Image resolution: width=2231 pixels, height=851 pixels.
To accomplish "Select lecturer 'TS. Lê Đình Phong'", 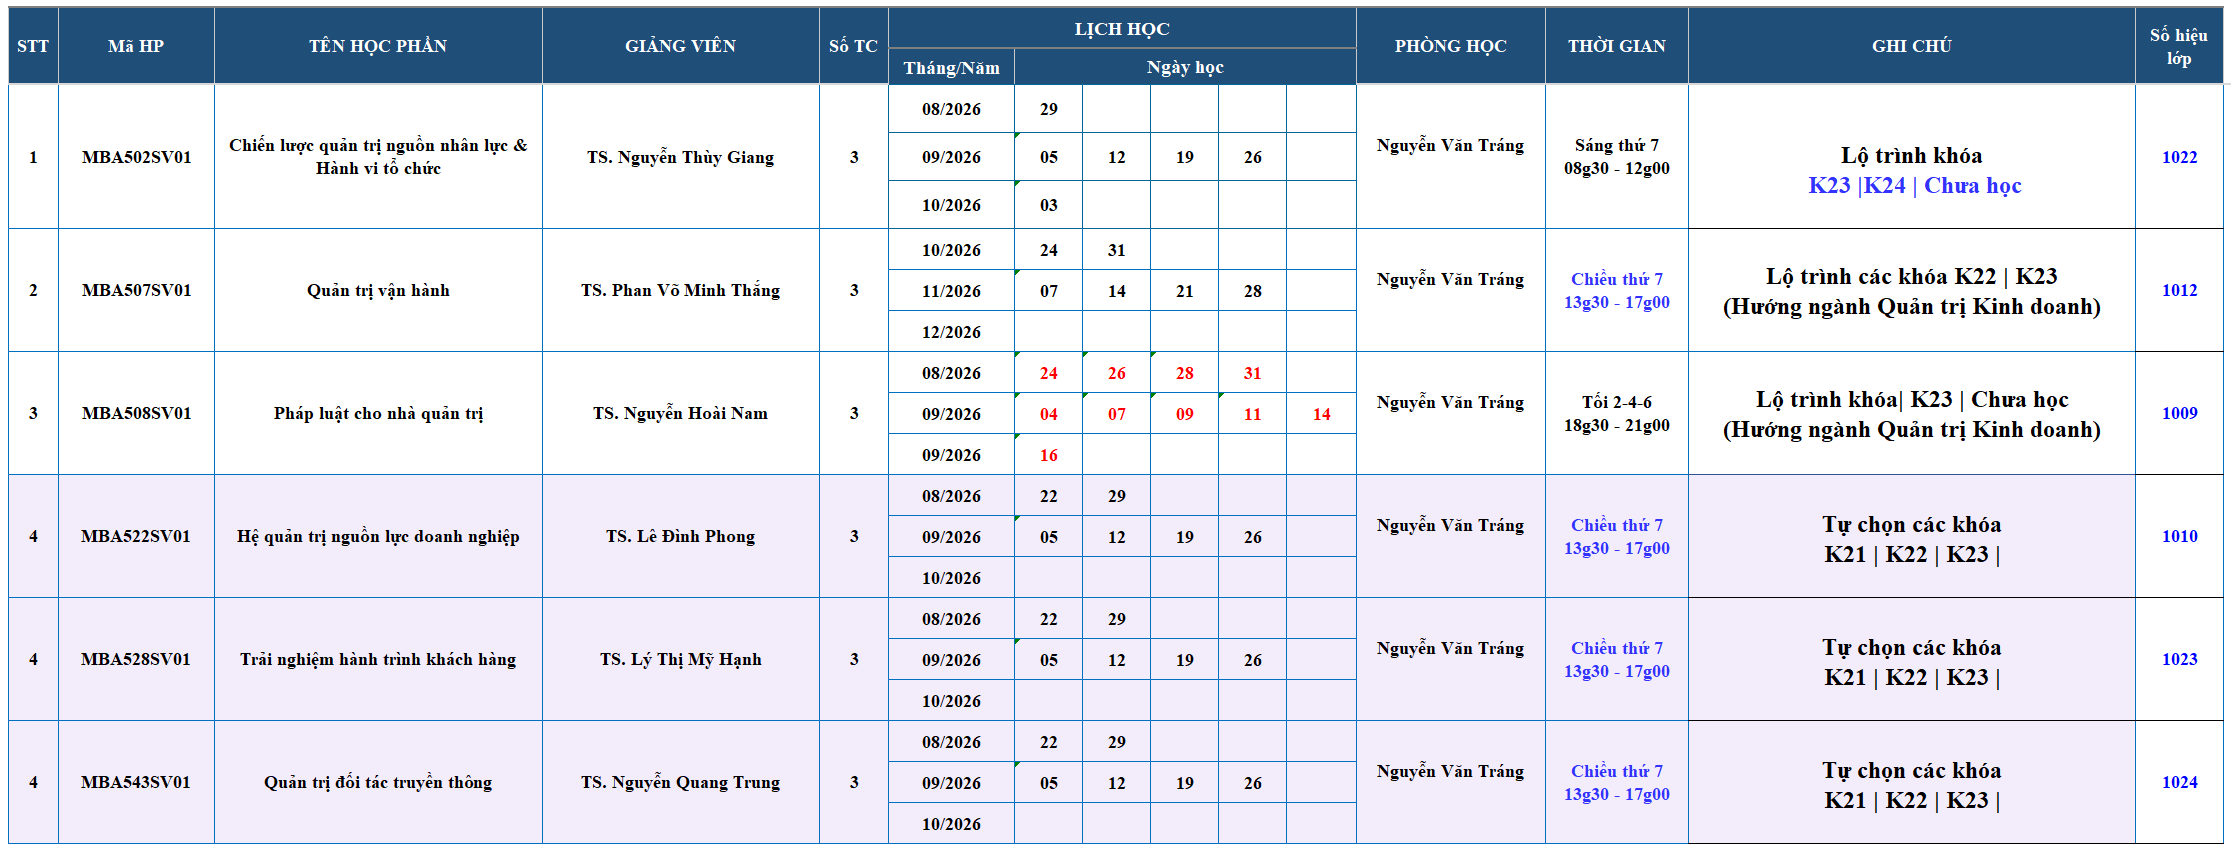I will tap(680, 536).
